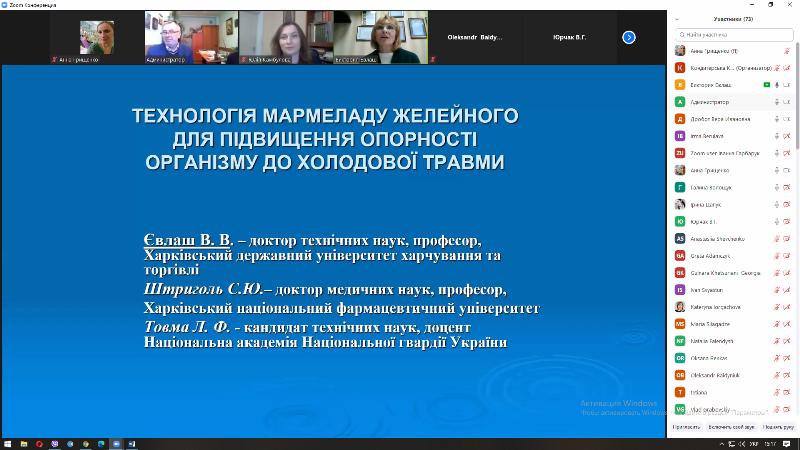Click the unmute myself button at panel bottom

pyautogui.click(x=731, y=427)
